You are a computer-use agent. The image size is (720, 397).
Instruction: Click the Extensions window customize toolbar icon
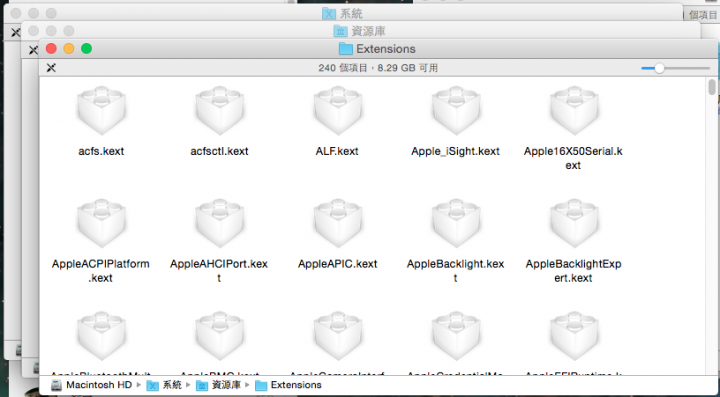pos(51,68)
